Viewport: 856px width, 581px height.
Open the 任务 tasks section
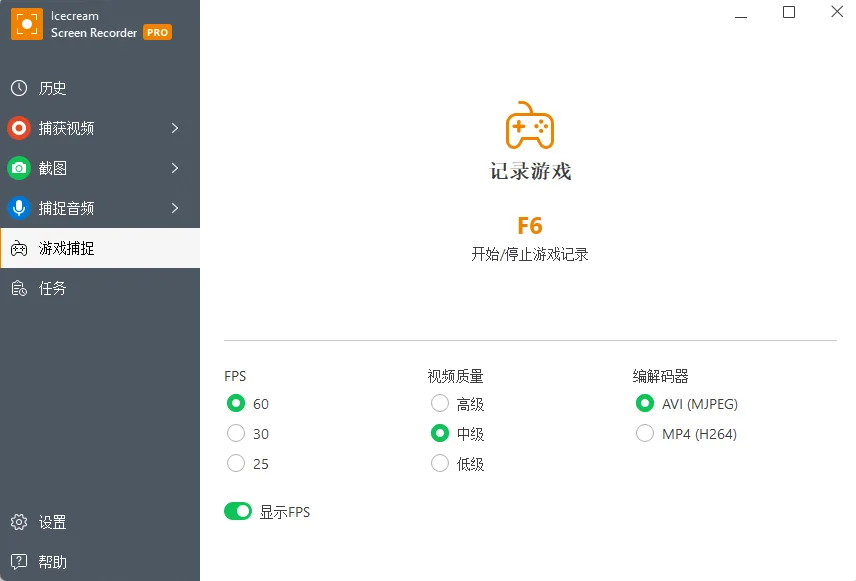tap(100, 288)
